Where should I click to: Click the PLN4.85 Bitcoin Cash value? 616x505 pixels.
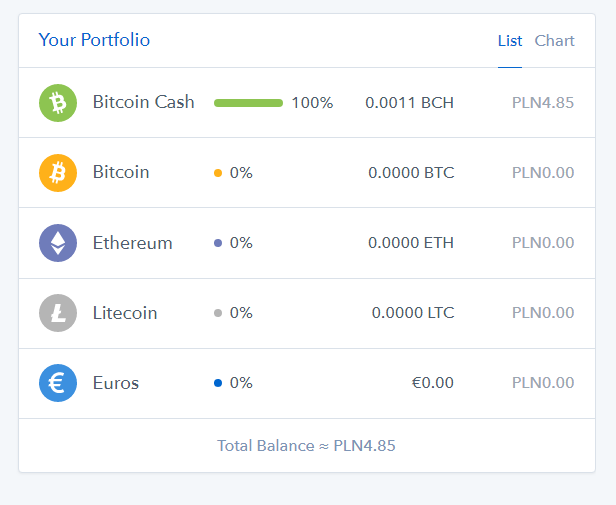(543, 103)
